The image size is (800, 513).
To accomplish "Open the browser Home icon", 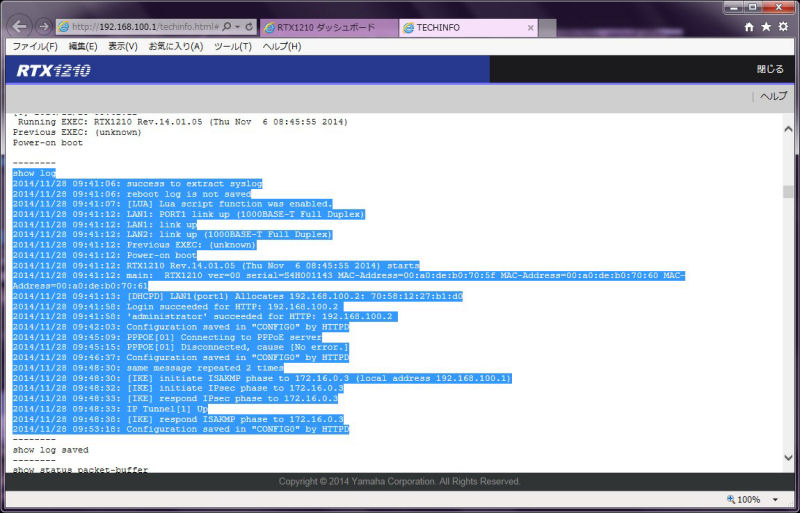I will (749, 27).
